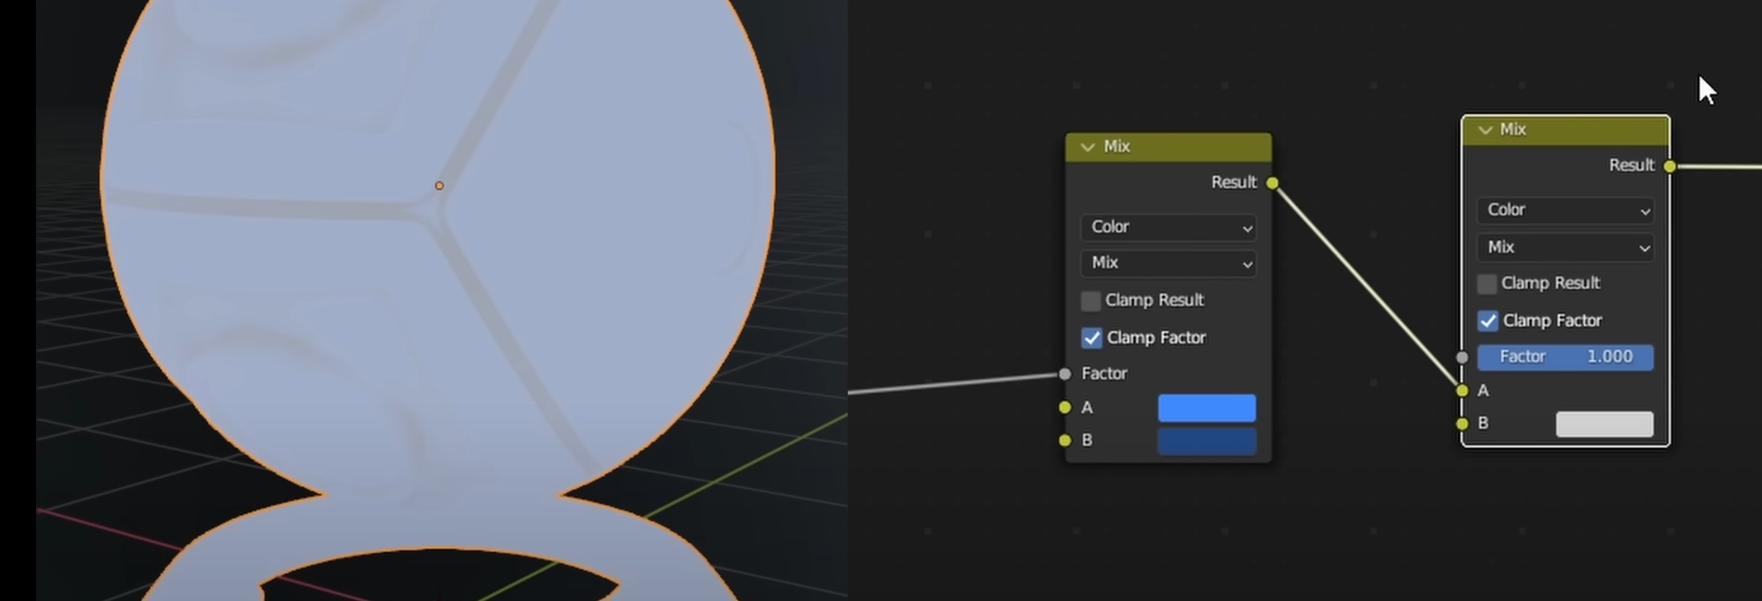The image size is (1762, 601).
Task: Click the A input socket of right Mix node
Action: point(1462,391)
